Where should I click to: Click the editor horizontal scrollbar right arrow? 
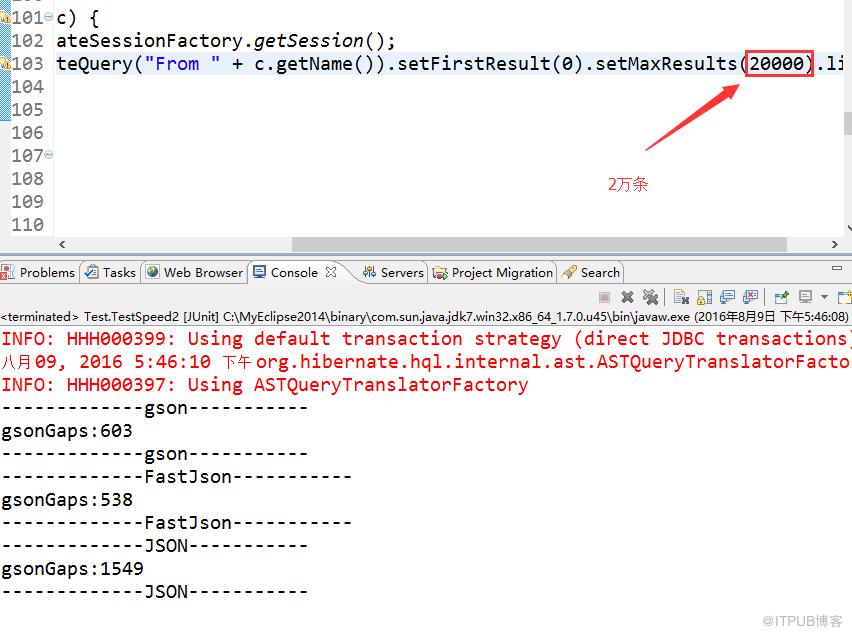(x=835, y=244)
